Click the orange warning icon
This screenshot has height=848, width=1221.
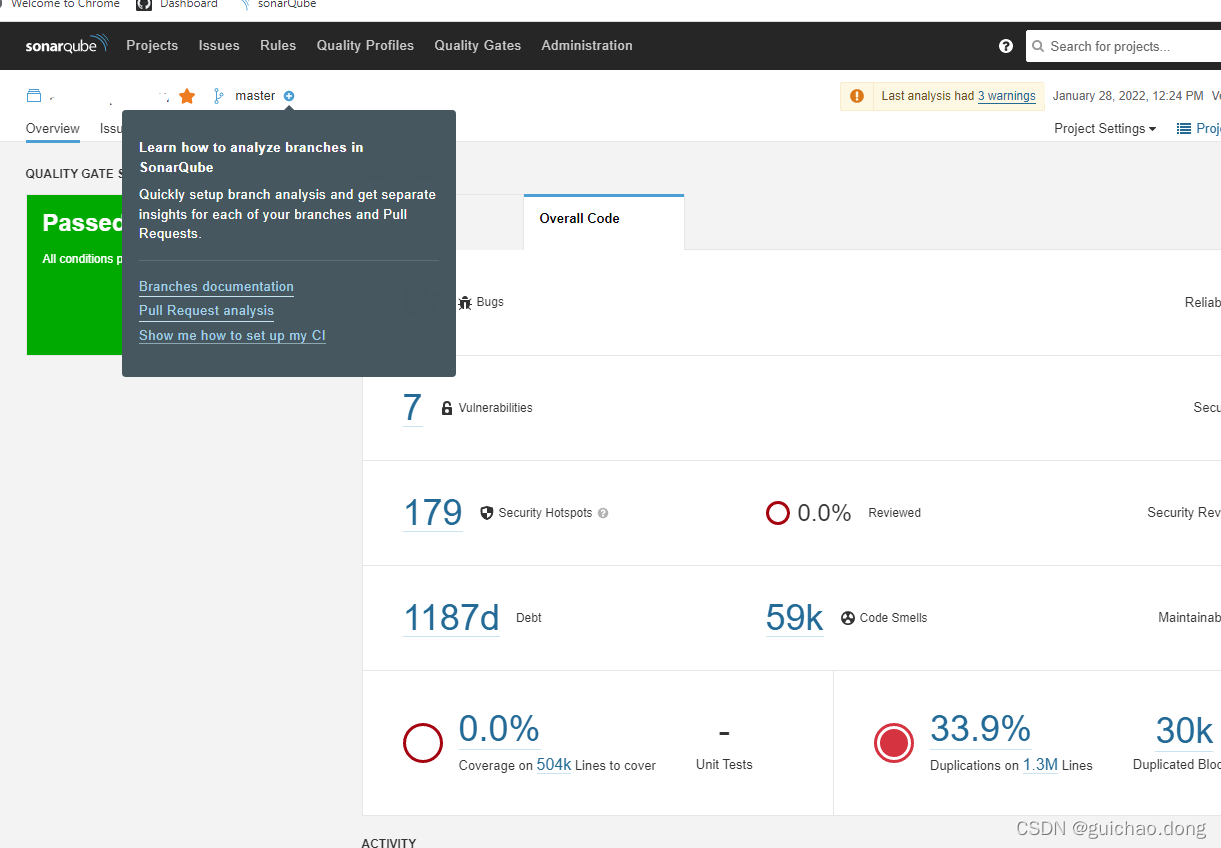pyautogui.click(x=857, y=96)
